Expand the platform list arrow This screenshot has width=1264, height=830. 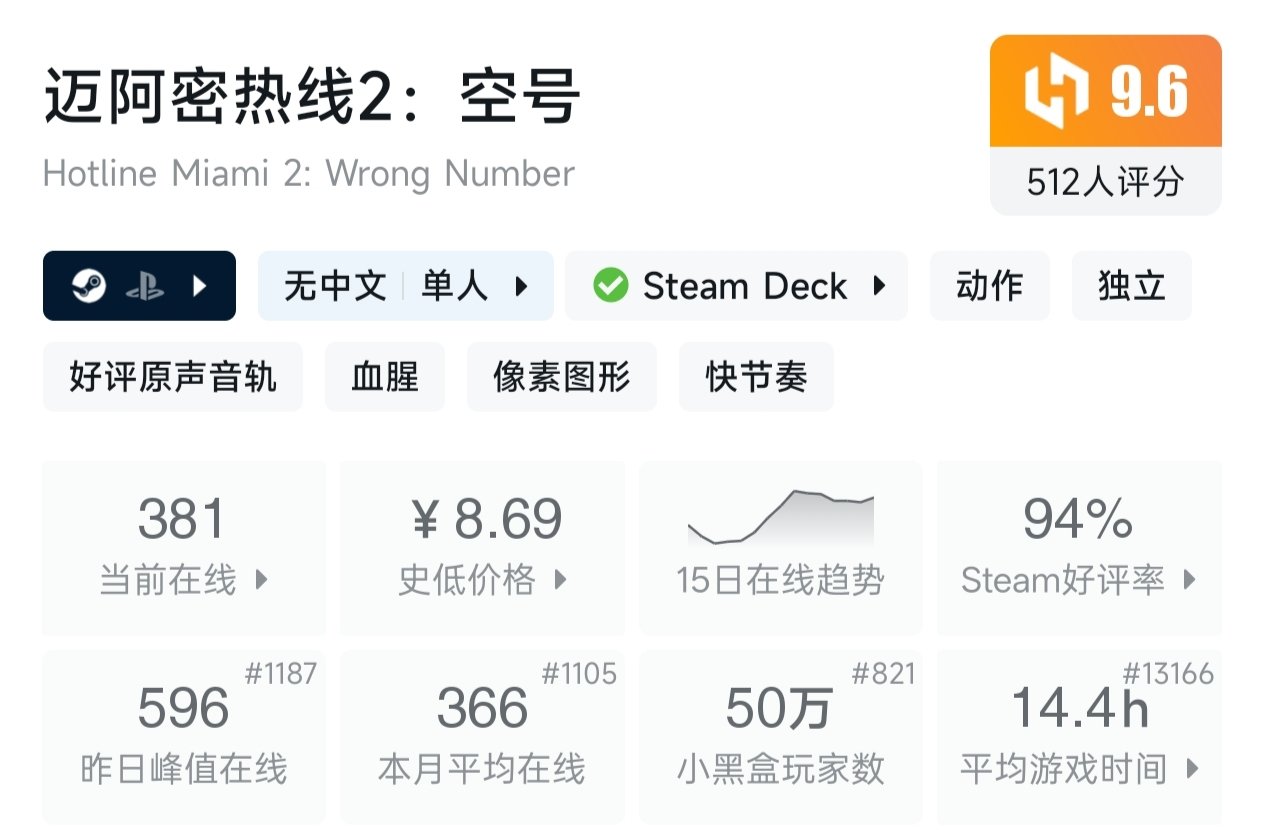click(200, 287)
